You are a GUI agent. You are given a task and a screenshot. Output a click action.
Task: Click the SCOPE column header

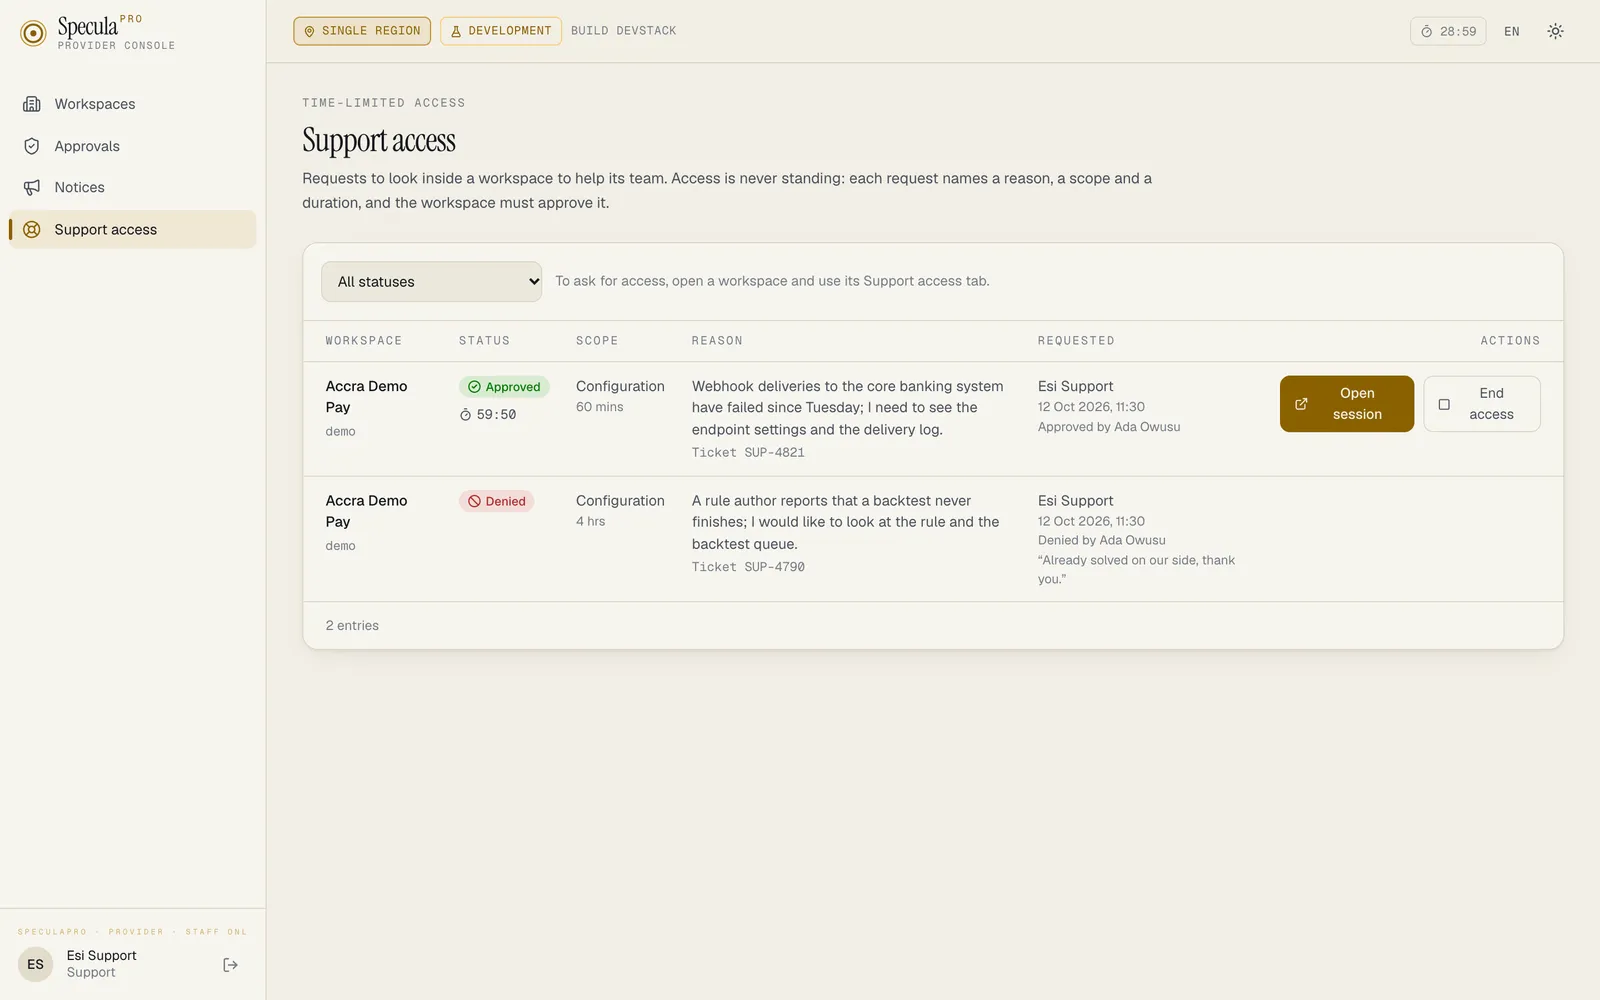click(x=597, y=341)
